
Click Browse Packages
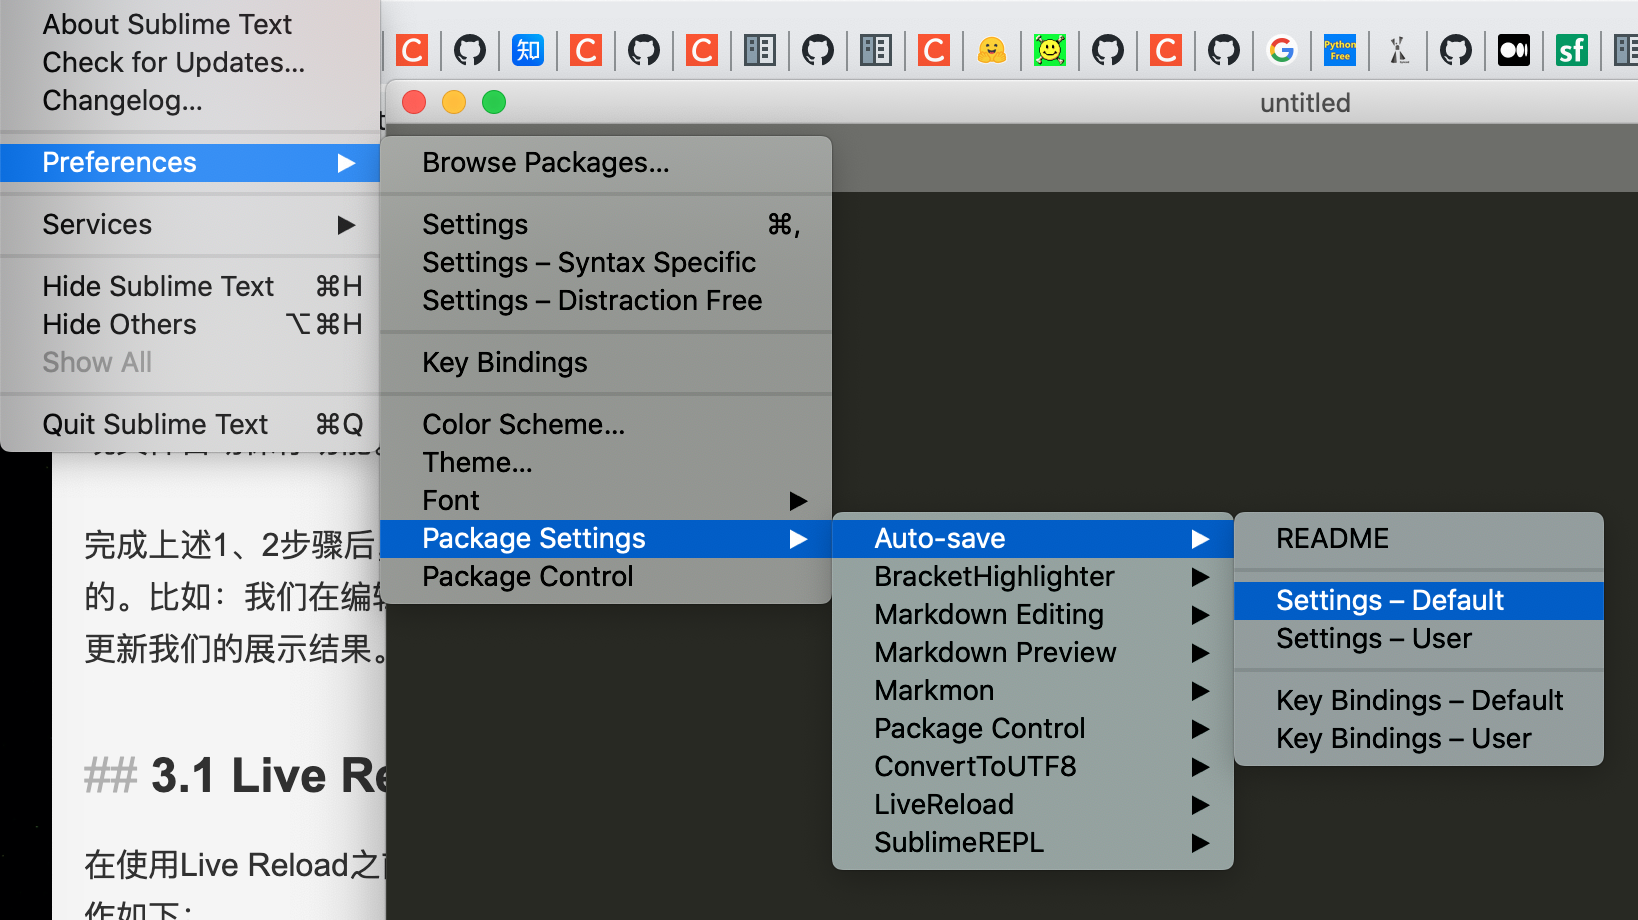tap(546, 162)
